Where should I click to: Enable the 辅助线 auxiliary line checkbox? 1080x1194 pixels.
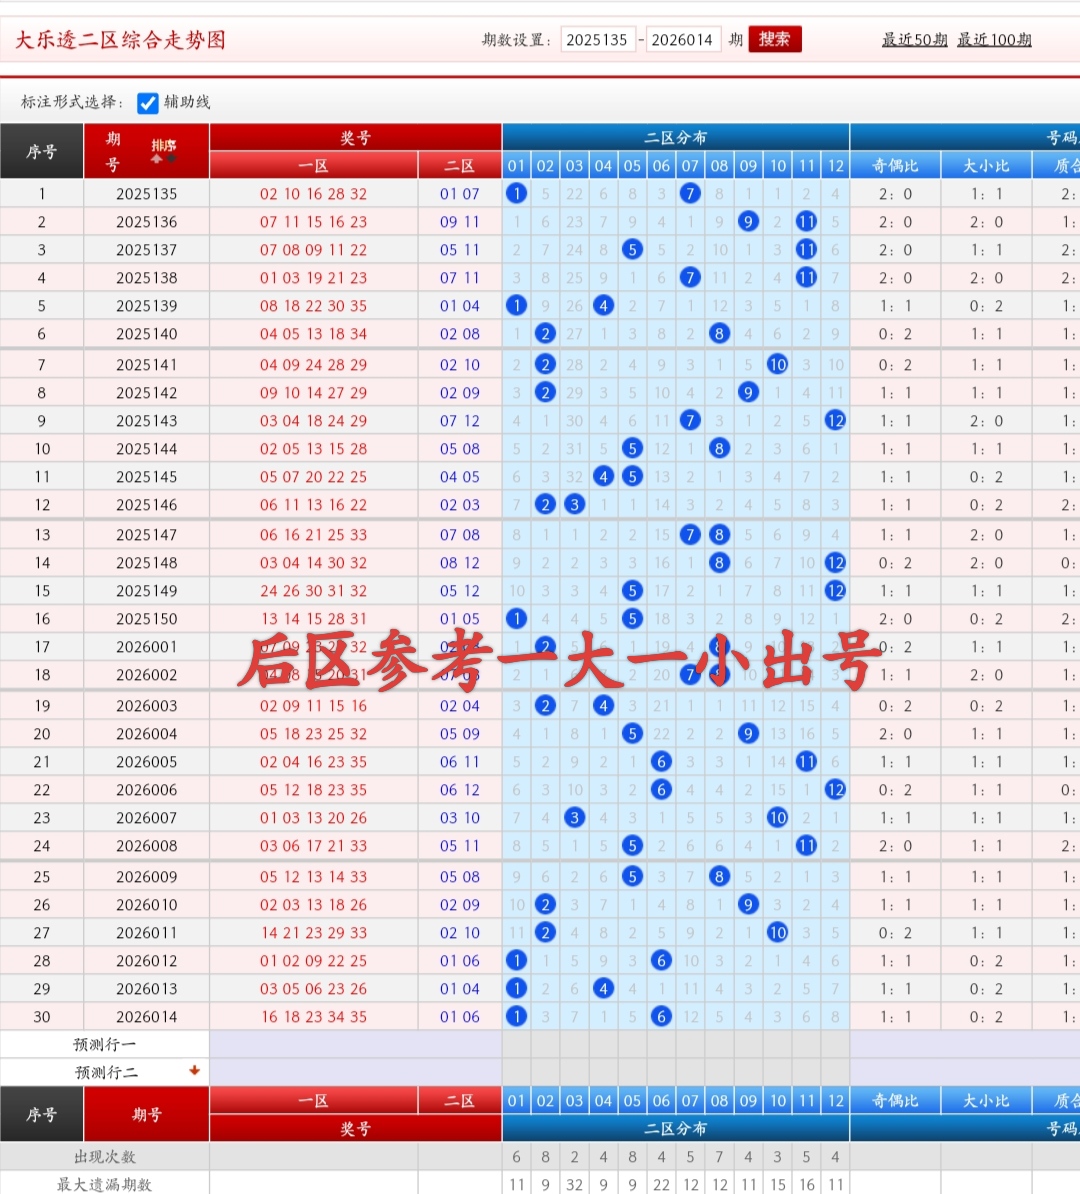147,102
